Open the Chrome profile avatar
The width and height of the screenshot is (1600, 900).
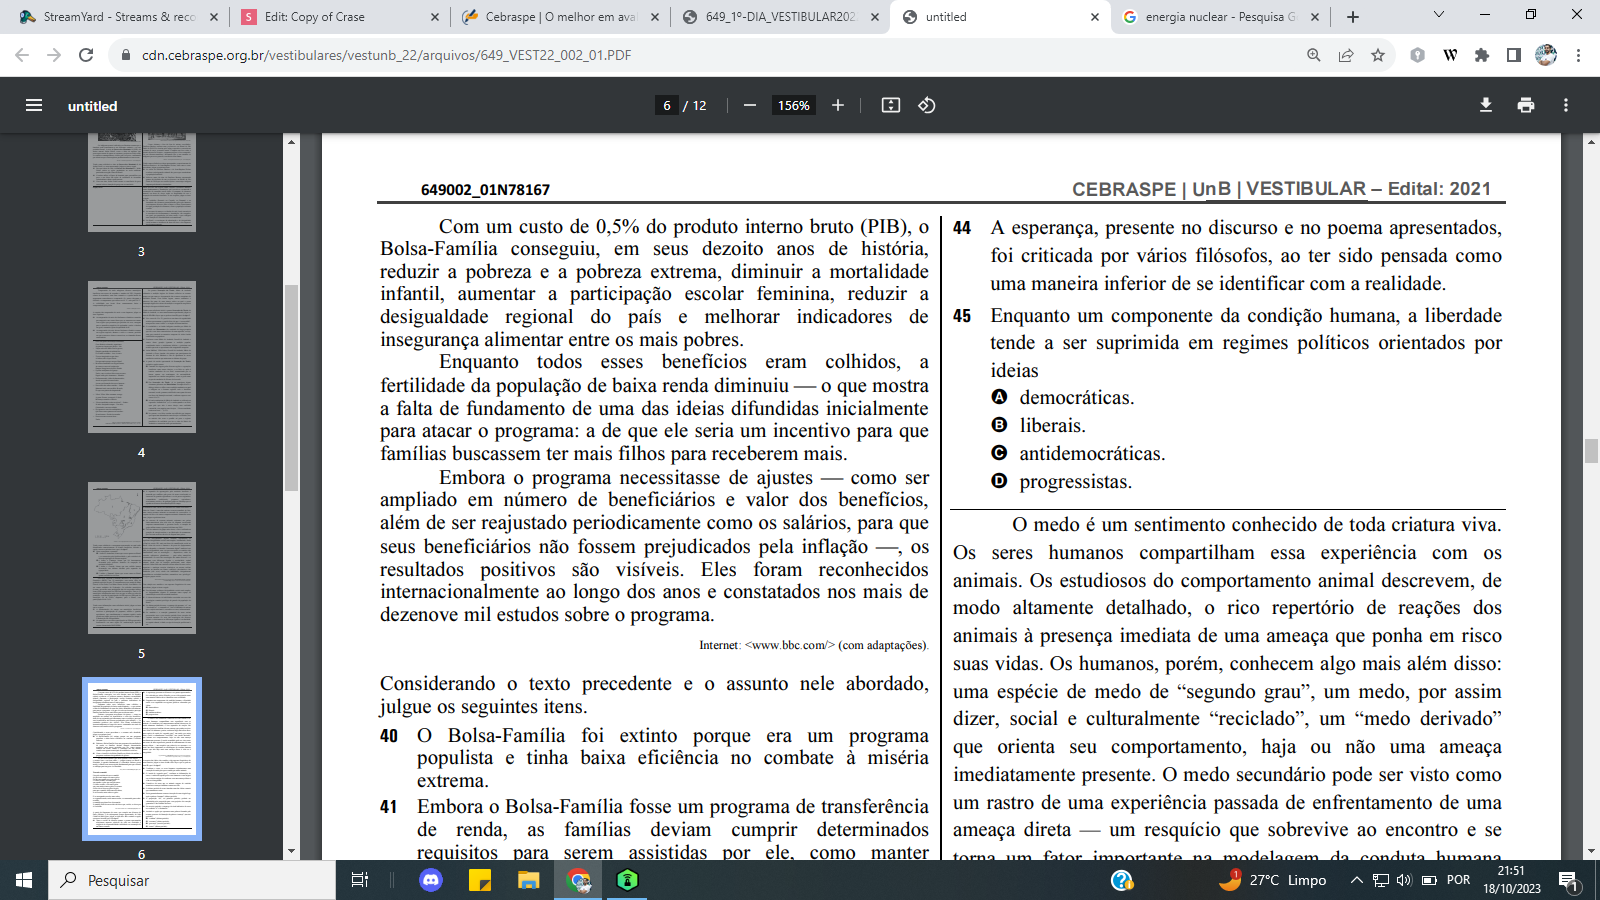[1546, 55]
